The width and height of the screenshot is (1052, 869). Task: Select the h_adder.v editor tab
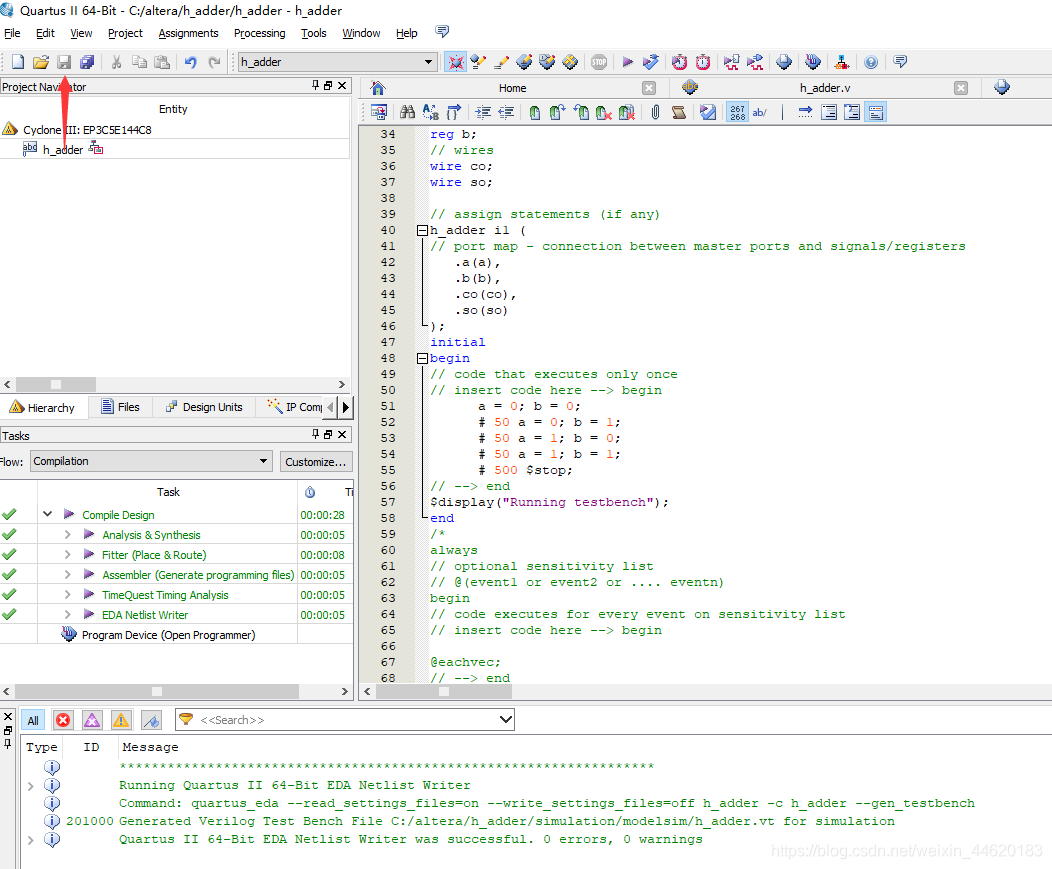tap(825, 88)
